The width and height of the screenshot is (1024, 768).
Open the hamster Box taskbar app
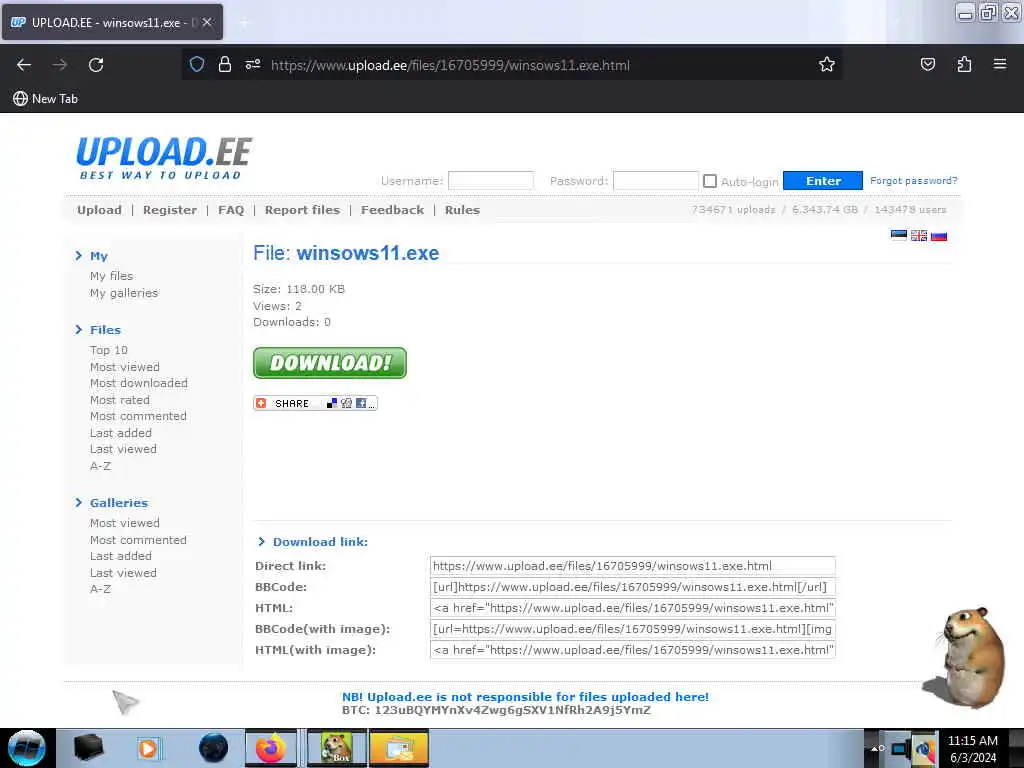336,748
